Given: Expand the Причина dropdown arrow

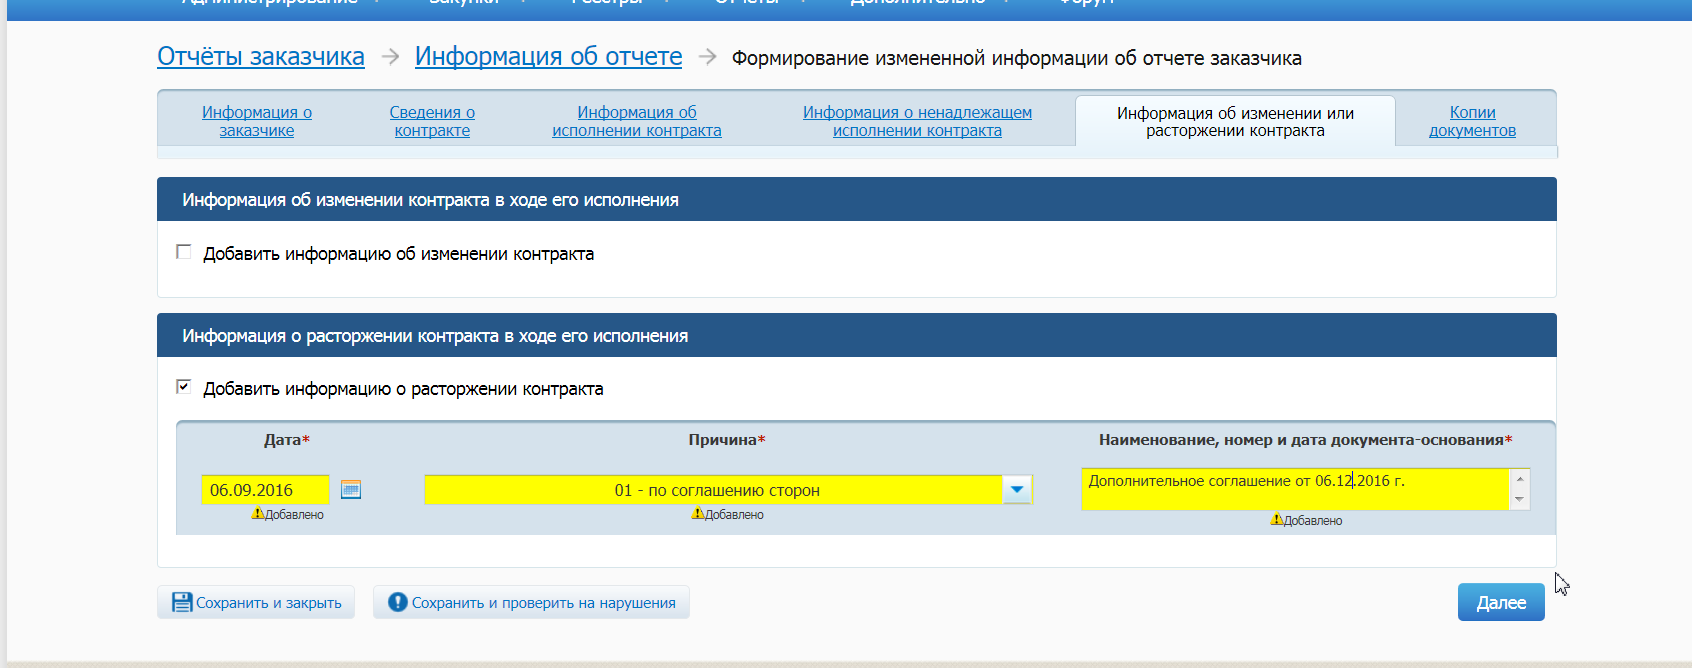Looking at the screenshot, I should pos(1017,490).
